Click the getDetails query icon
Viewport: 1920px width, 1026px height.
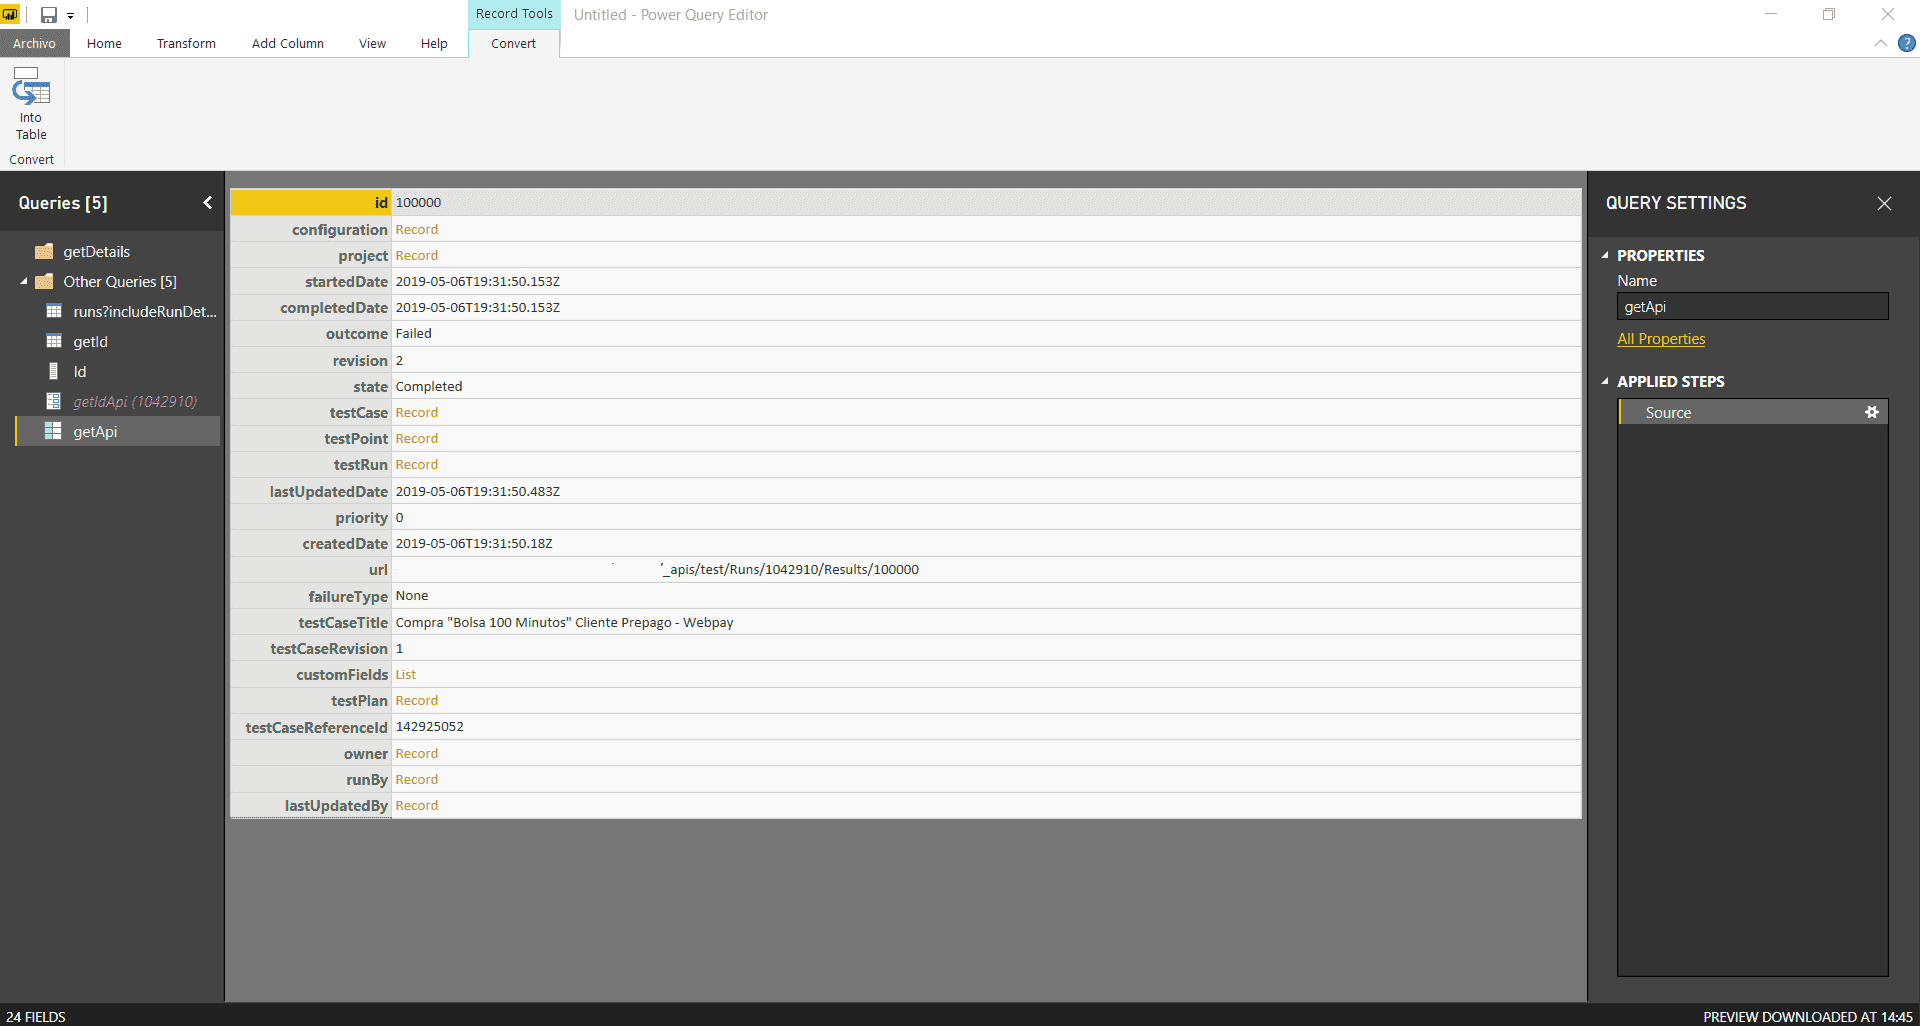point(42,251)
